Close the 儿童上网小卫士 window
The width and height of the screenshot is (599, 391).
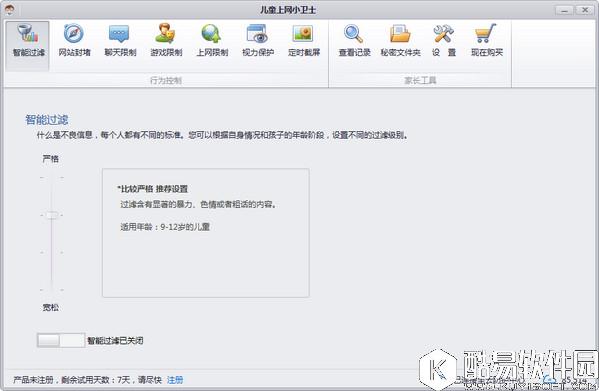[x=584, y=10]
